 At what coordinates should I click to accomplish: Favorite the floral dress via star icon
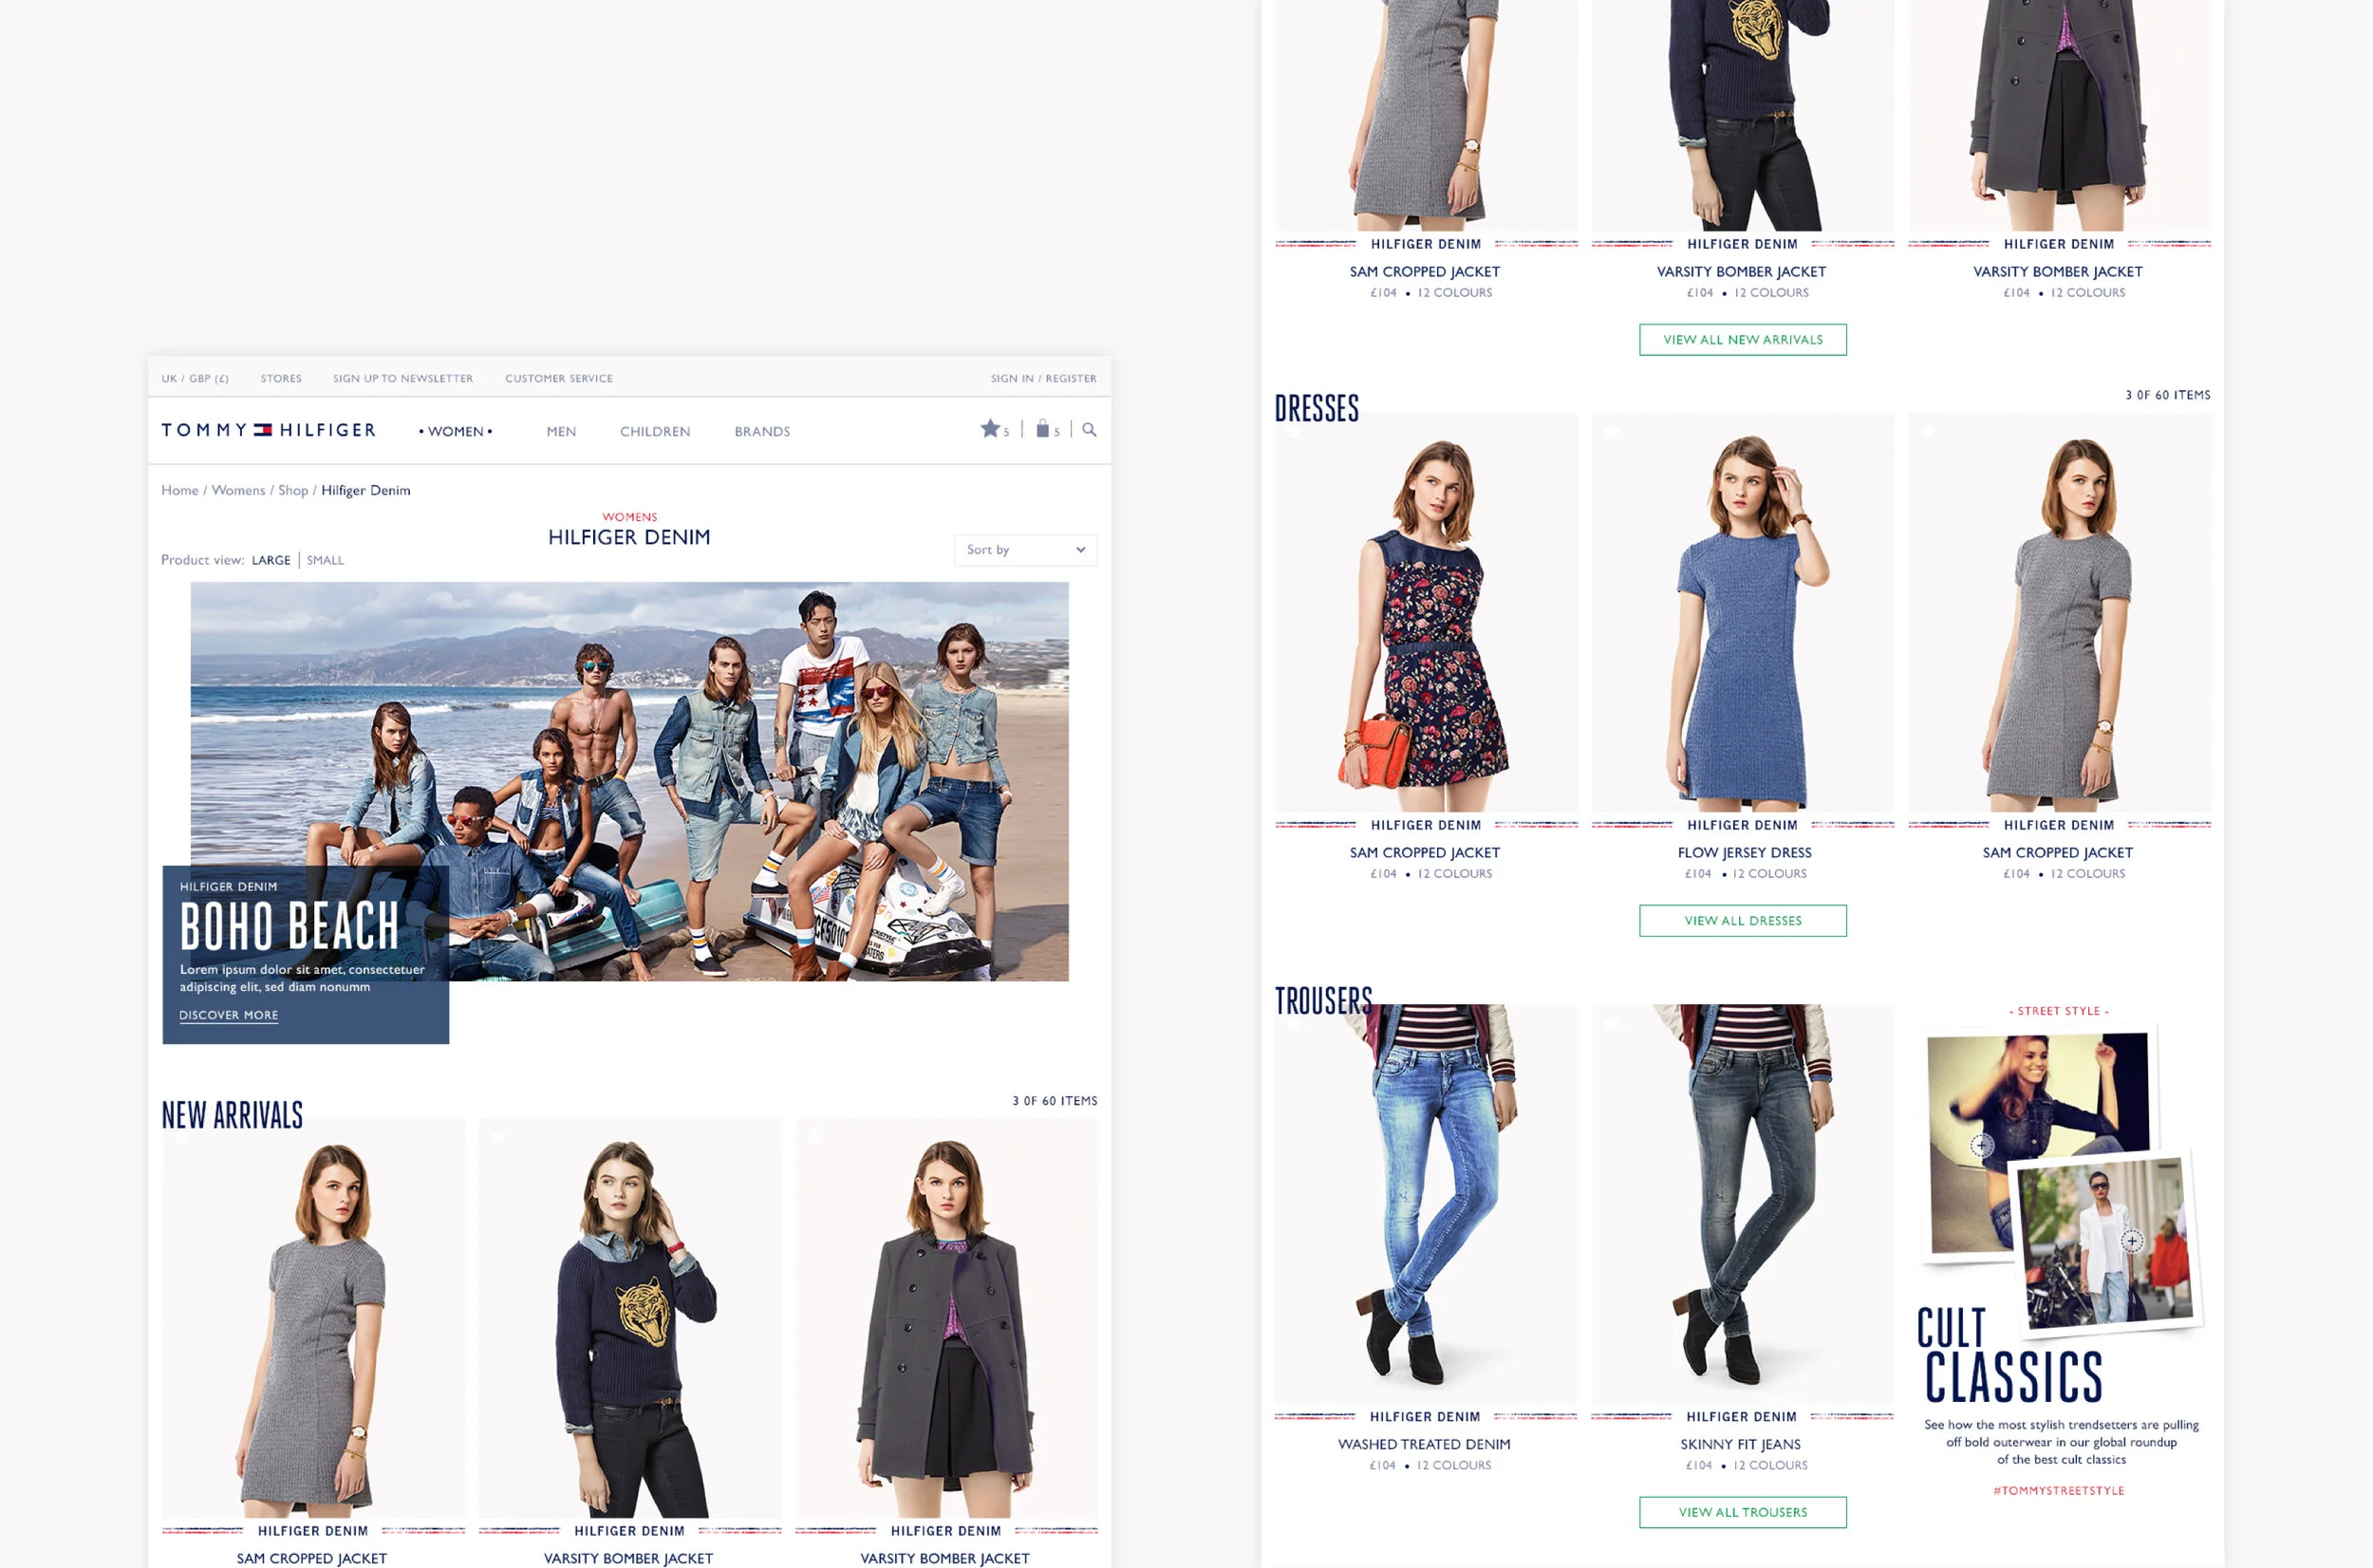tap(1295, 433)
